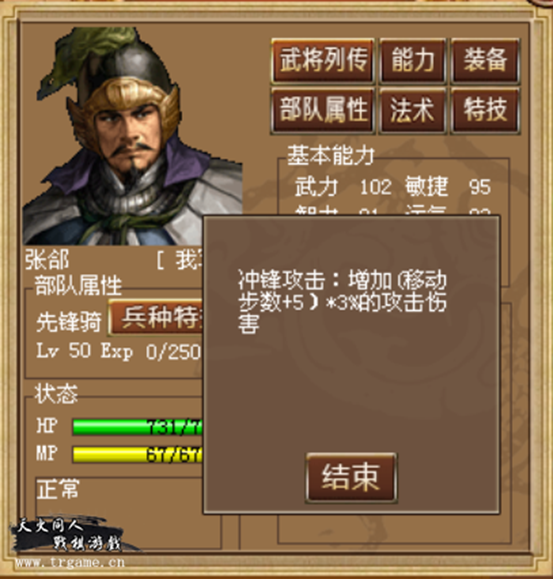Click the www.trgame.cn watermark link
553x579 pixels.
(x=70, y=562)
